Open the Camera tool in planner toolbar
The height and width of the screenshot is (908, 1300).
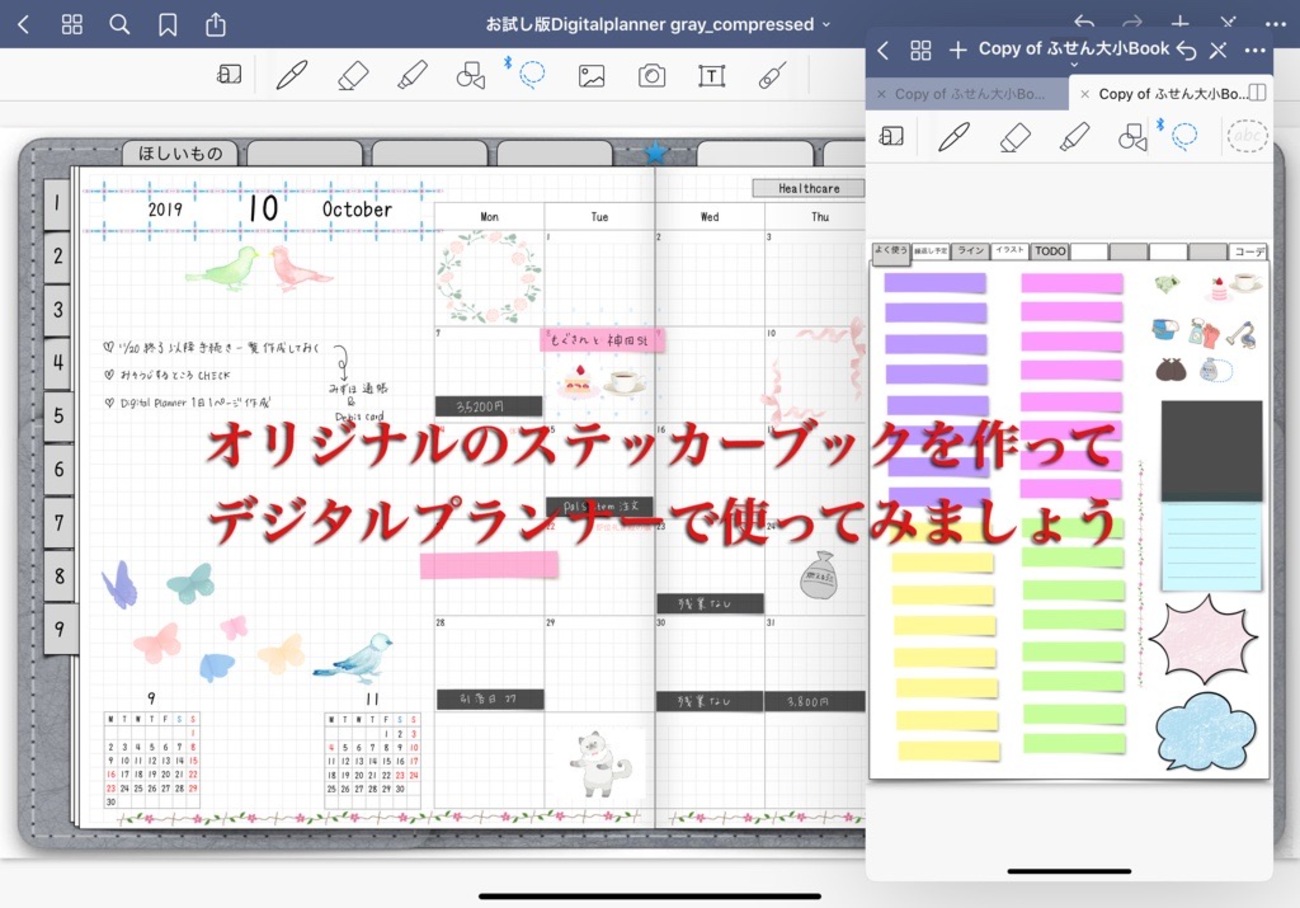652,76
